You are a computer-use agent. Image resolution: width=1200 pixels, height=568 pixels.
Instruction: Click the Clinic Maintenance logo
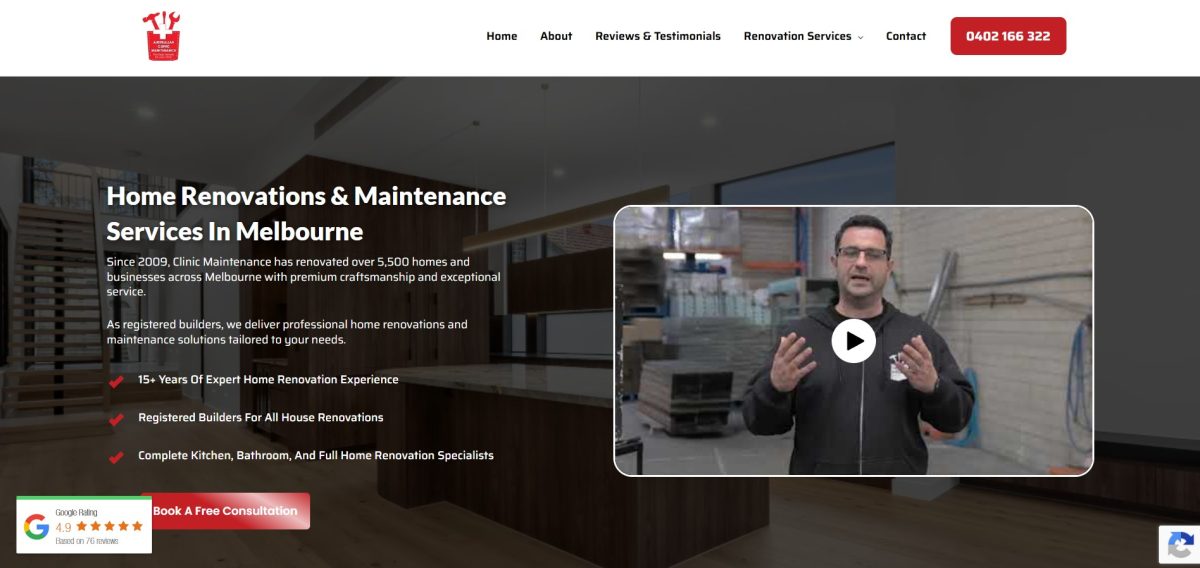click(x=162, y=36)
